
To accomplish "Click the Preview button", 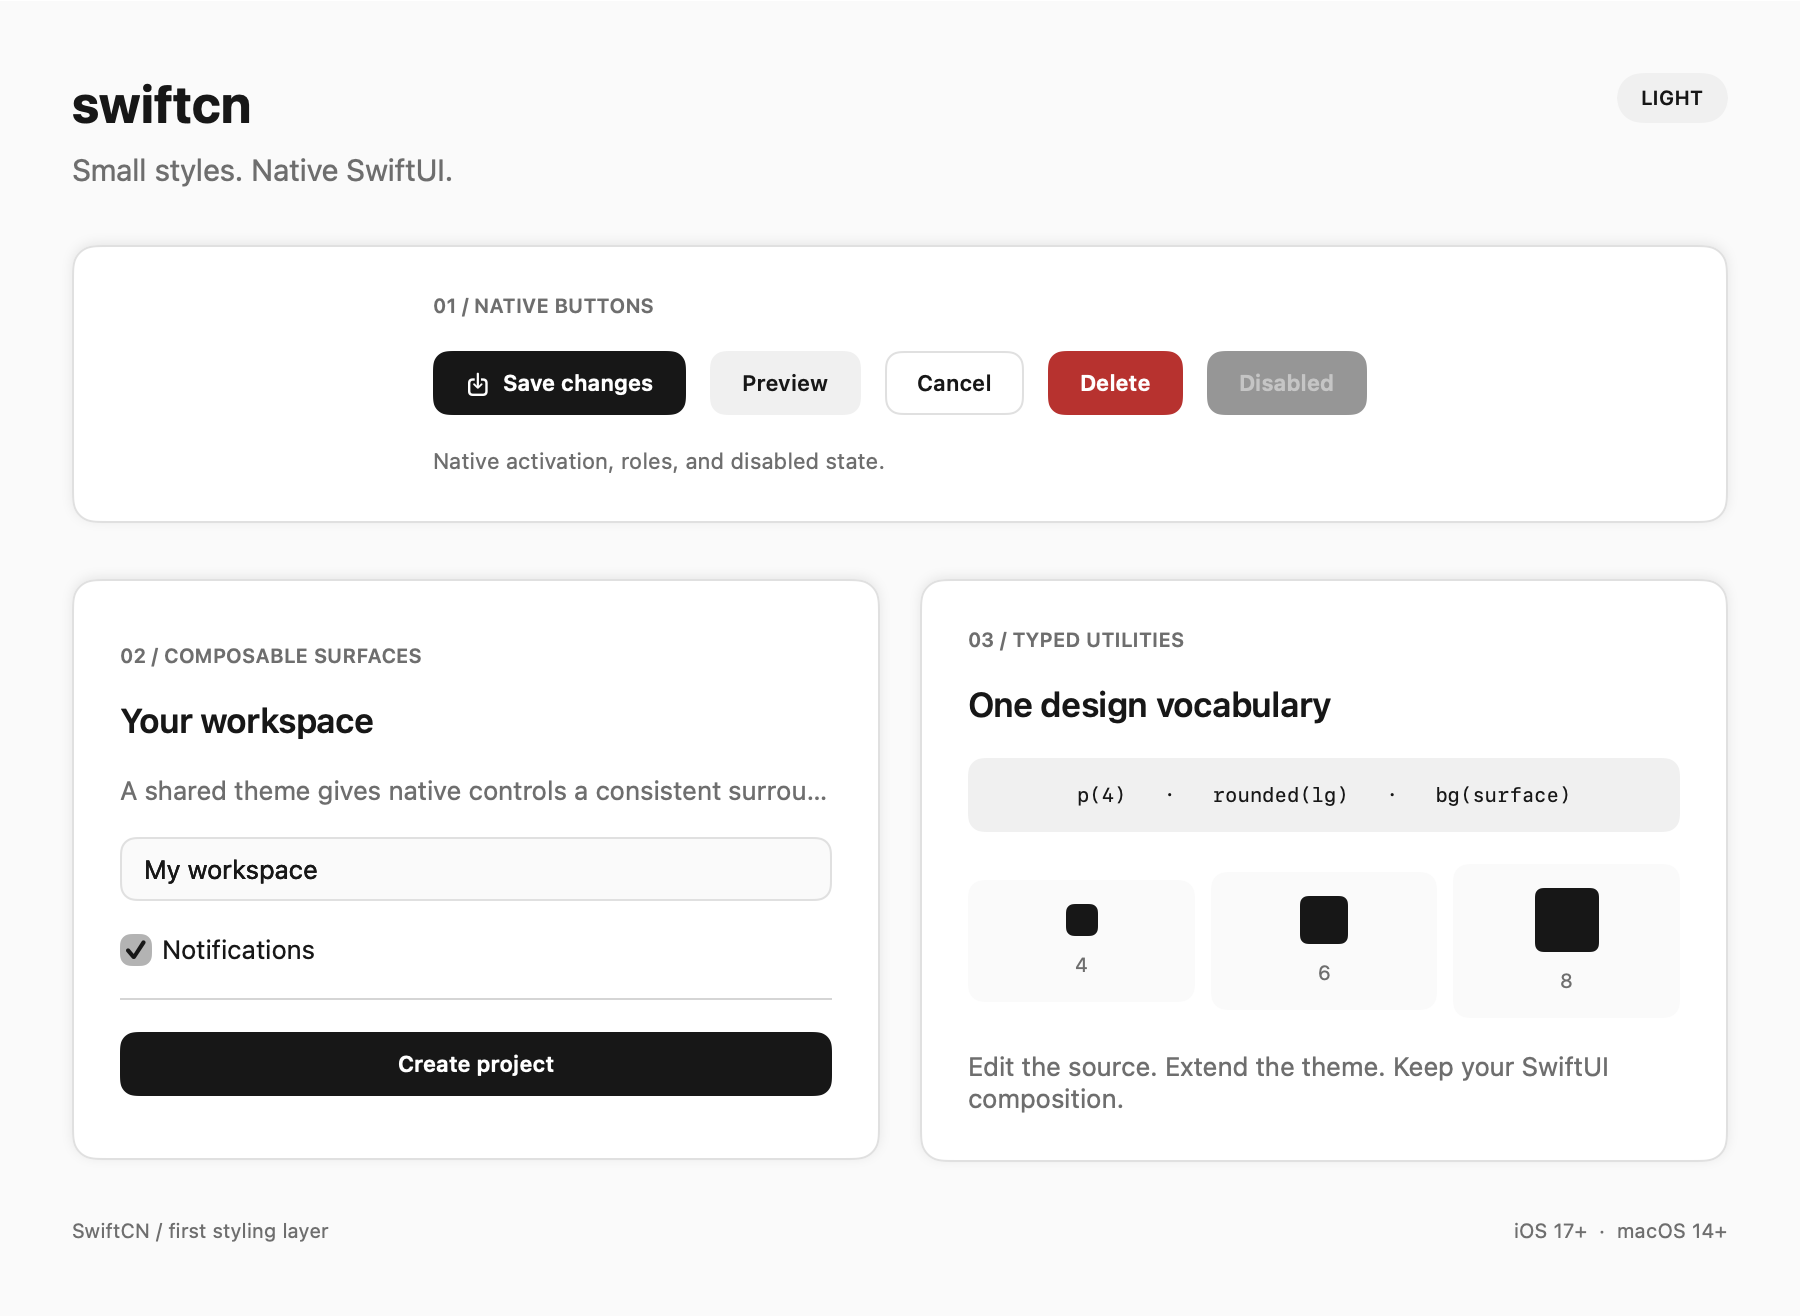I will [785, 383].
